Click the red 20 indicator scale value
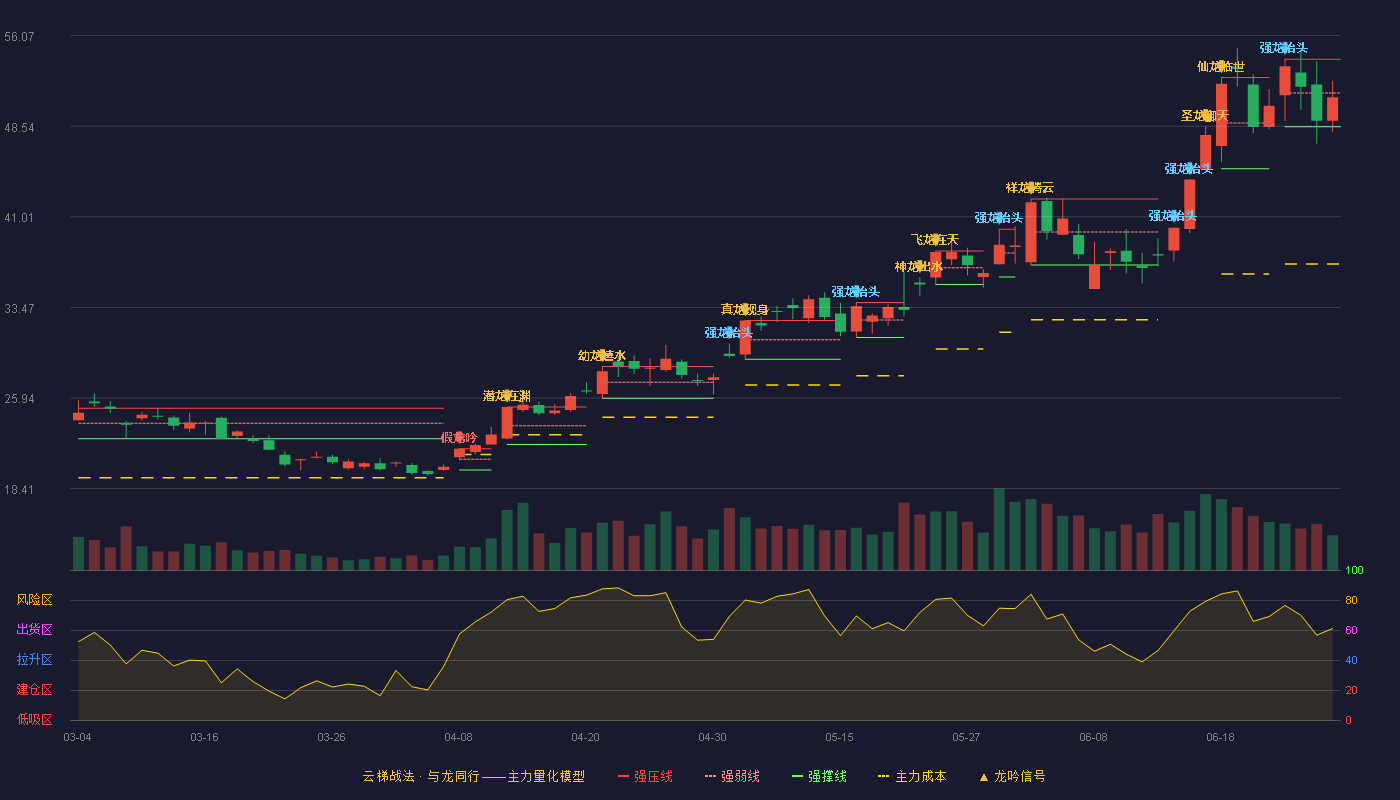Screen dimensions: 1400x800 tap(1351, 691)
